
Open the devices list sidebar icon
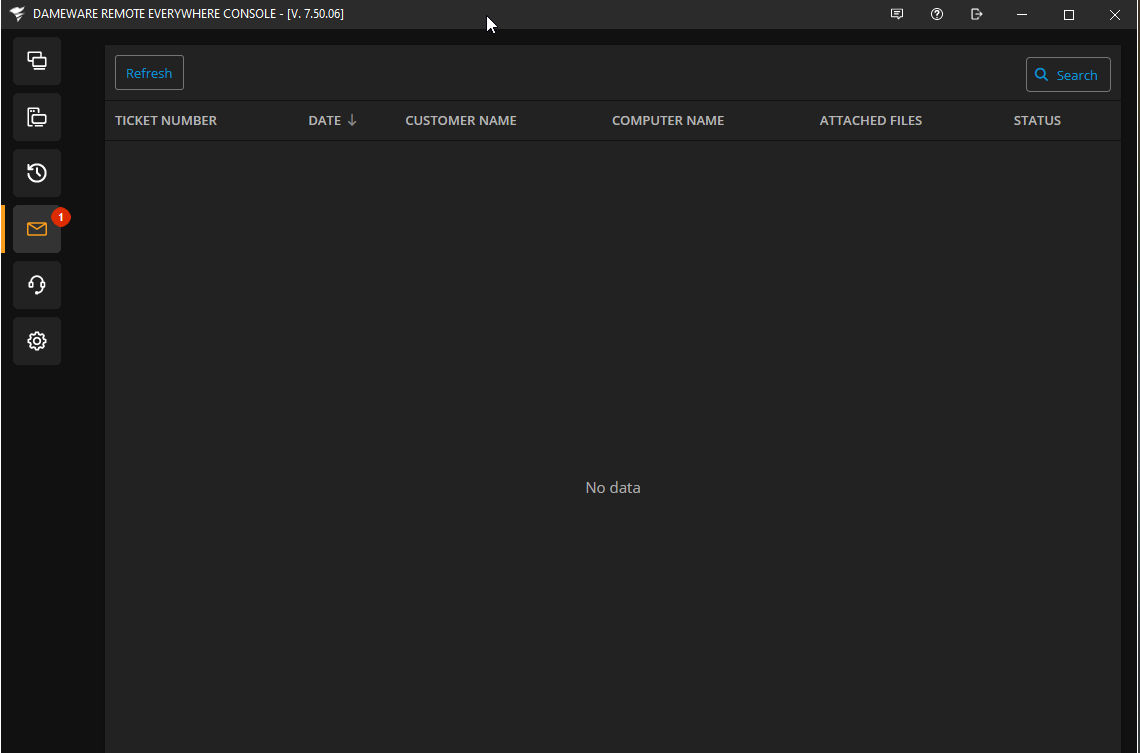[37, 117]
